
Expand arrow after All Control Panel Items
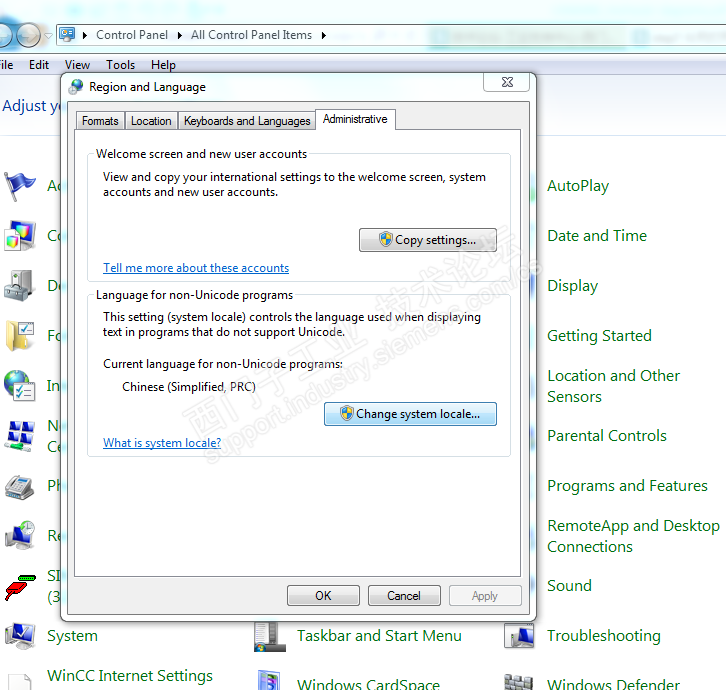click(324, 35)
